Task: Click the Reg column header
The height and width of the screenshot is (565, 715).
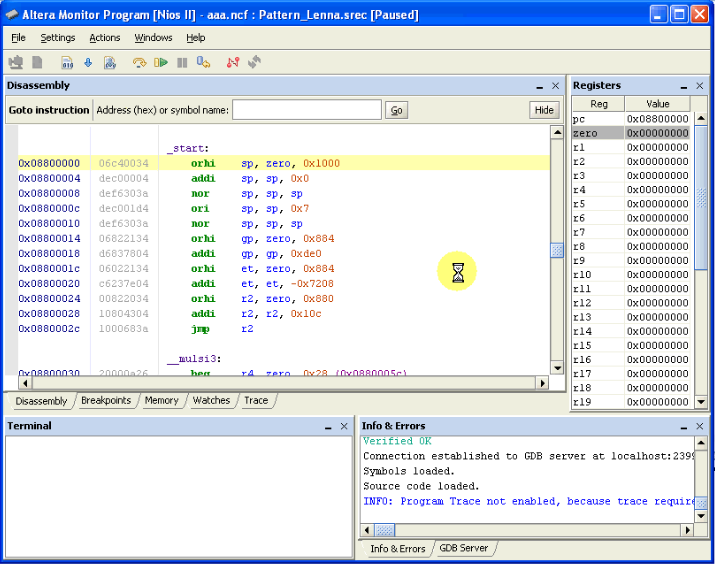Action: point(598,104)
